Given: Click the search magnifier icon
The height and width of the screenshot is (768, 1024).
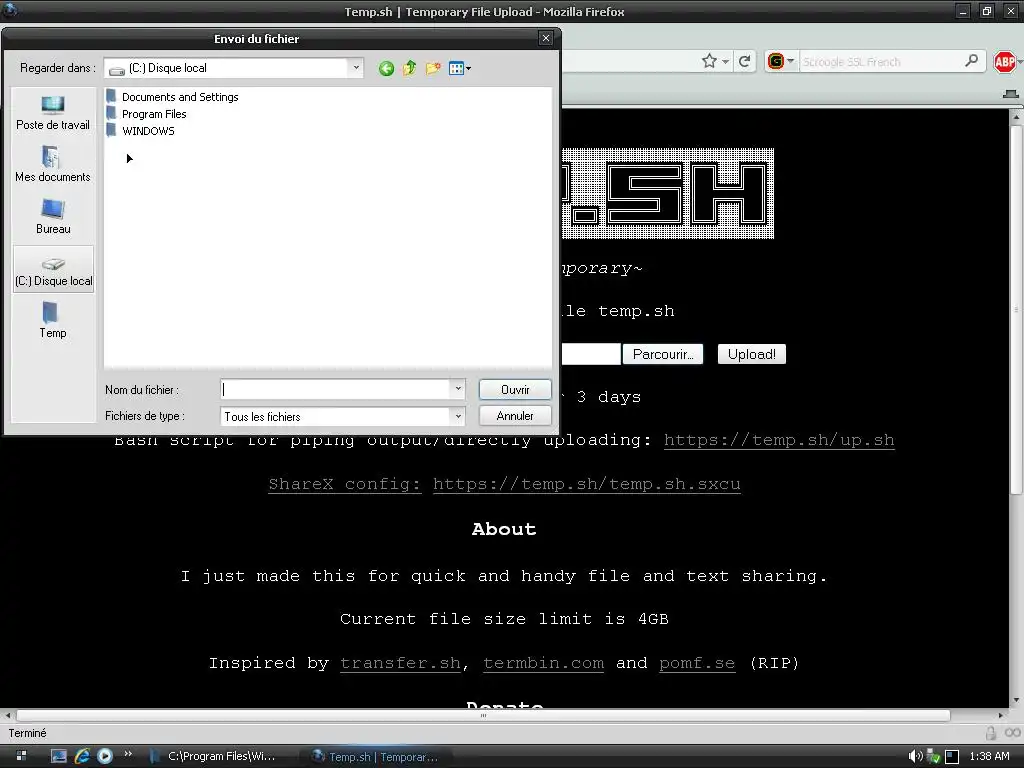Looking at the screenshot, I should pos(971,61).
